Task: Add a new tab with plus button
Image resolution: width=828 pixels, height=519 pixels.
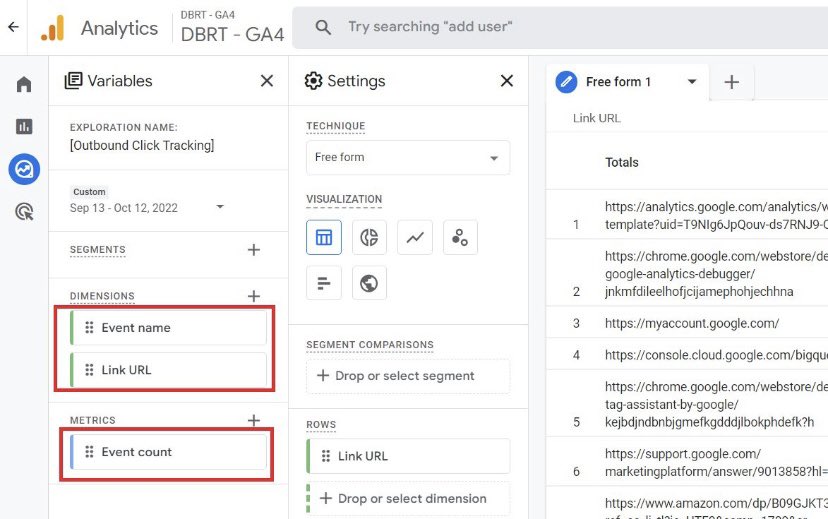Action: pos(731,82)
